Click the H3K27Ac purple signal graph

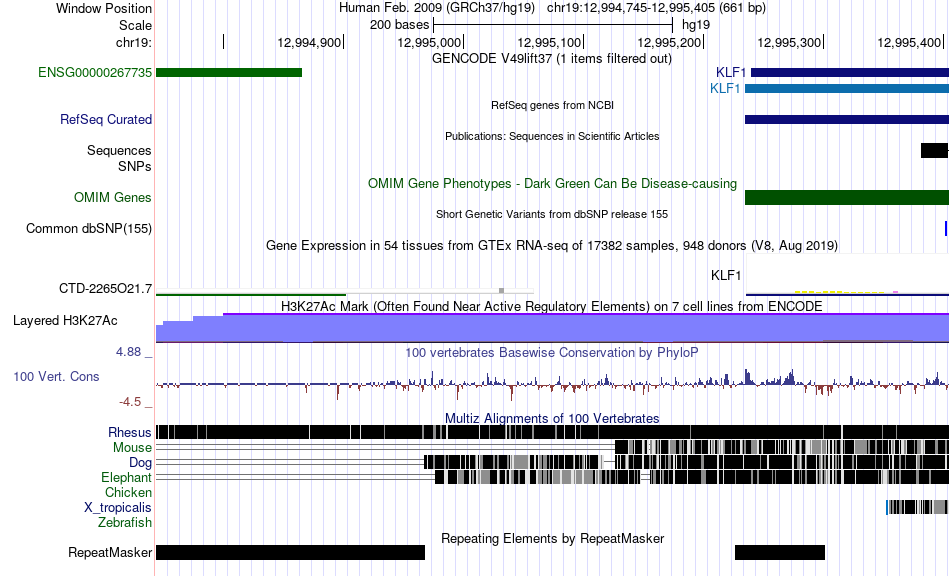click(x=553, y=328)
